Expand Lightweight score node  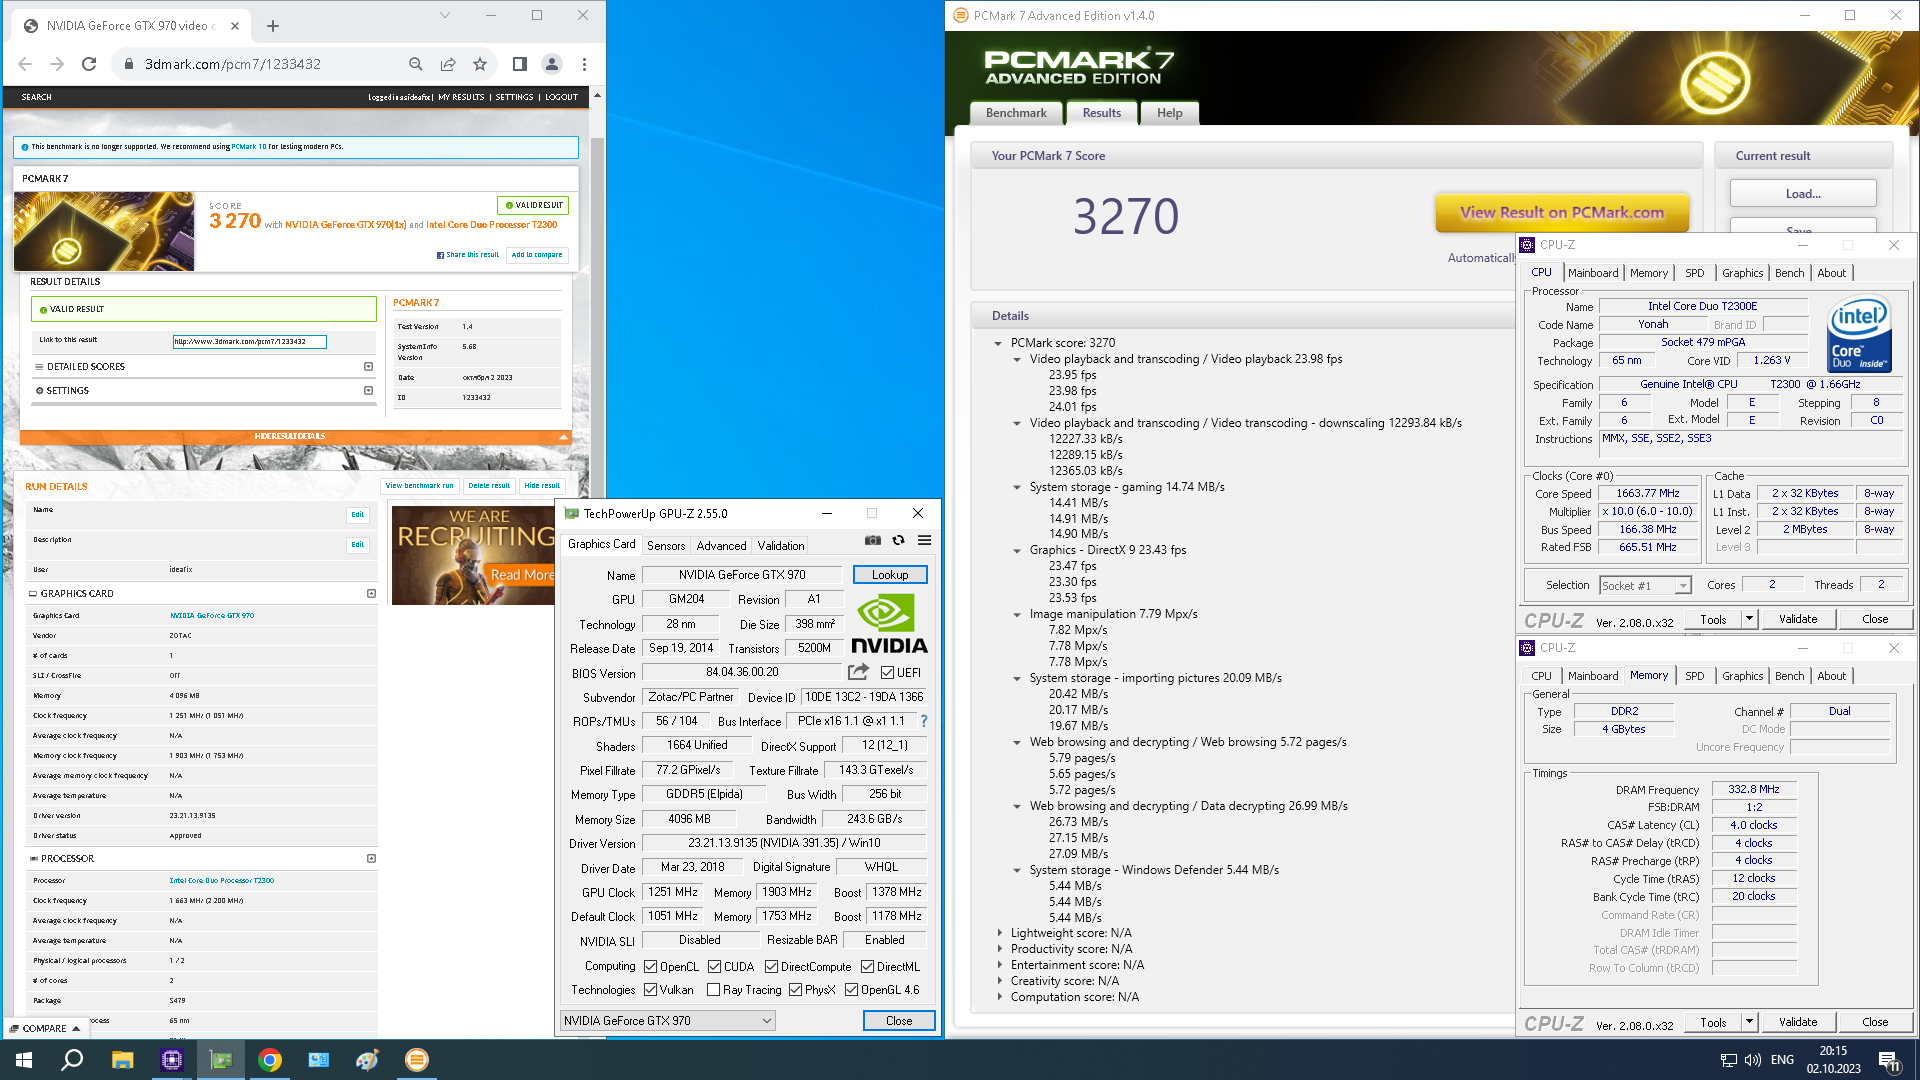tap(999, 933)
